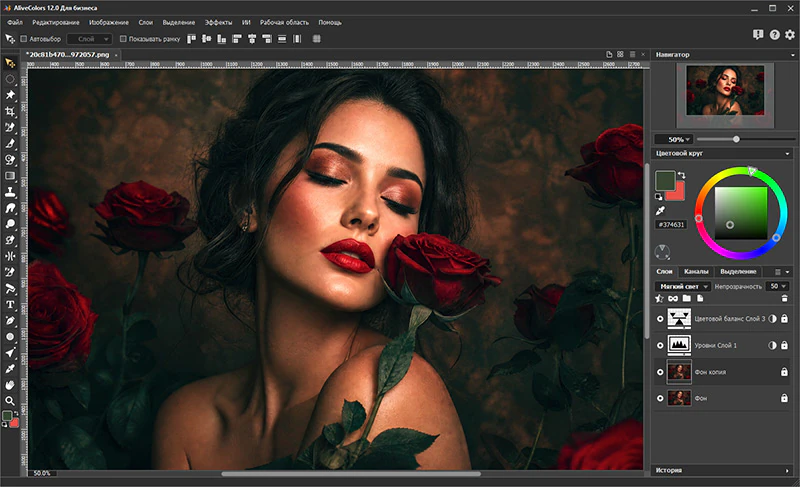Open the Помощь menu
Image resolution: width=800 pixels, height=487 pixels.
coord(330,22)
